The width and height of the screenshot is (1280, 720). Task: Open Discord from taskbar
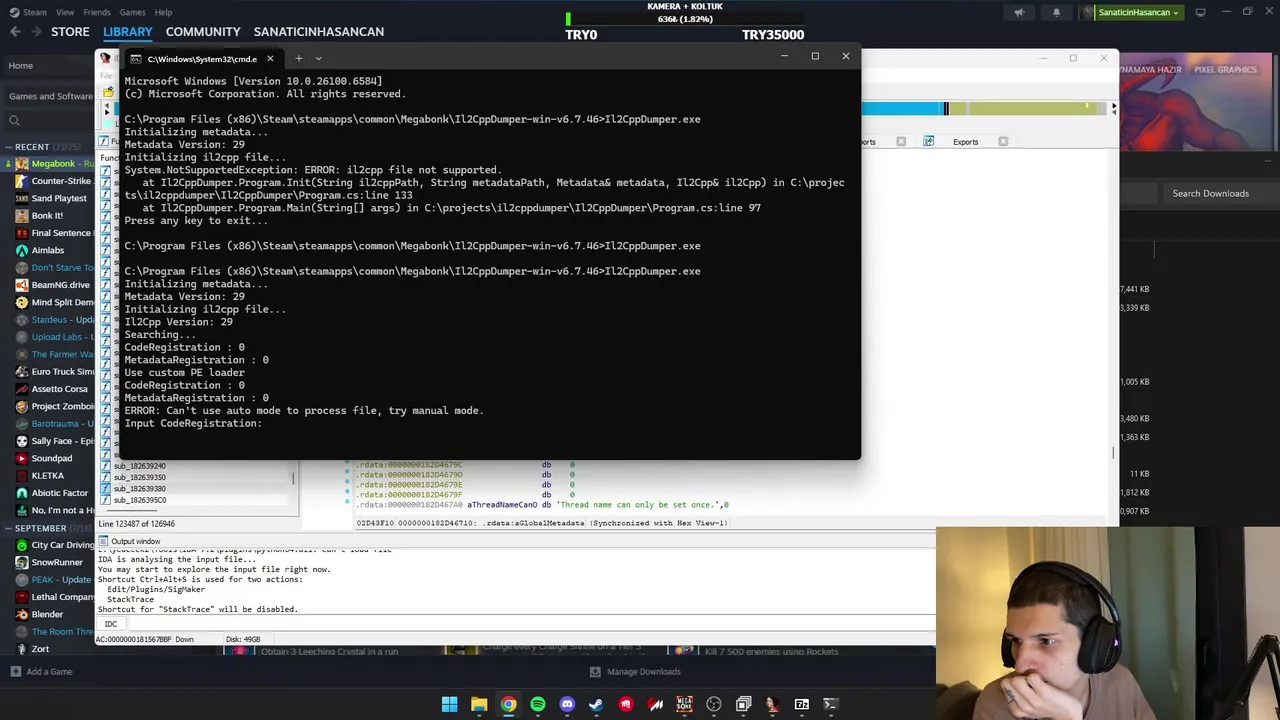click(567, 704)
